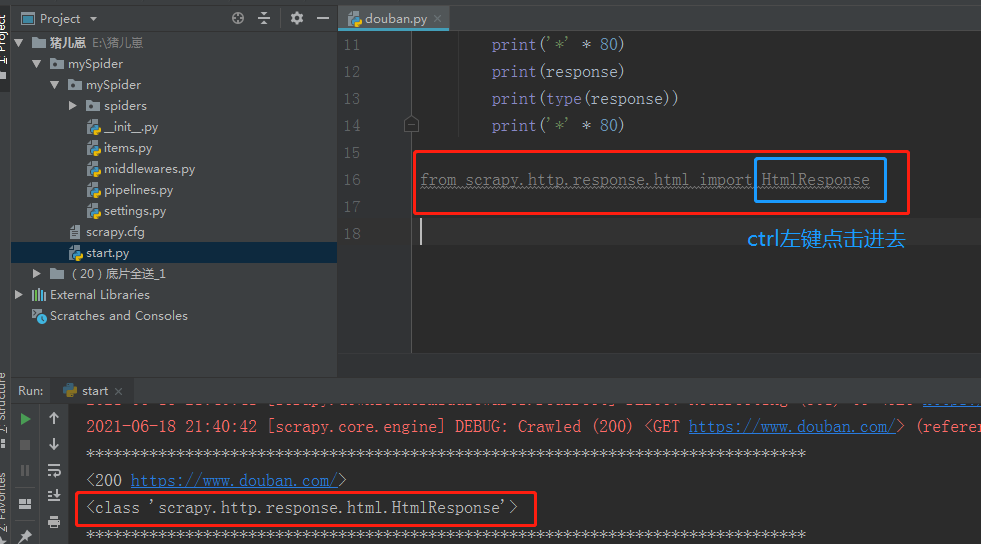The image size is (981, 544).
Task: Open Project panel settings gear
Action: coord(297,18)
